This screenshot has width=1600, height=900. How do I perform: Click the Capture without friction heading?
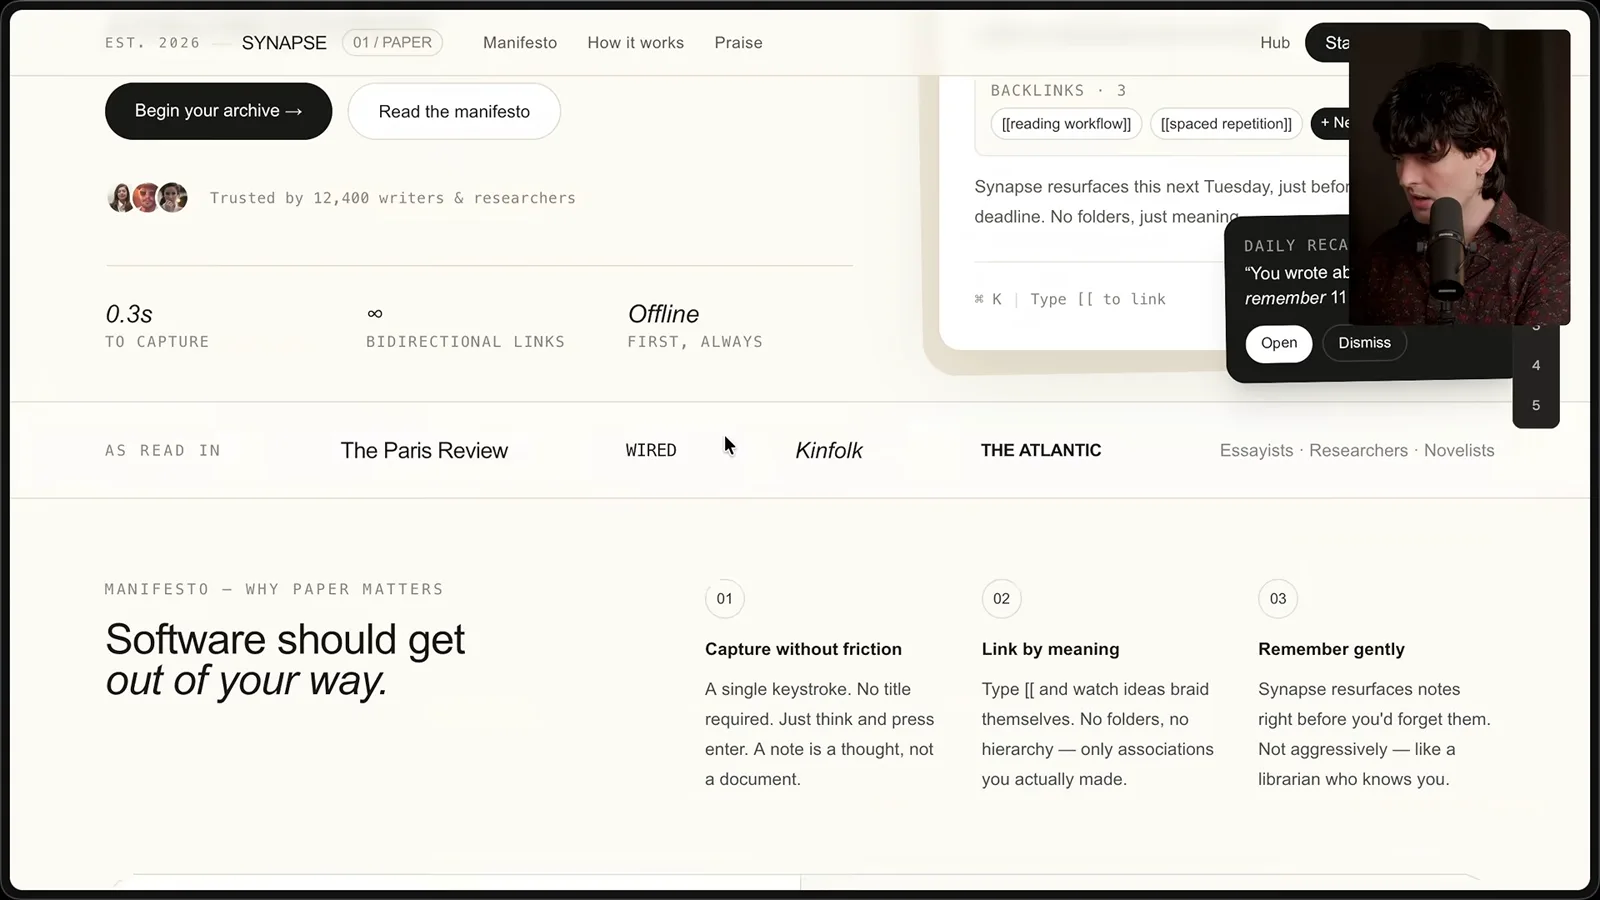[803, 649]
